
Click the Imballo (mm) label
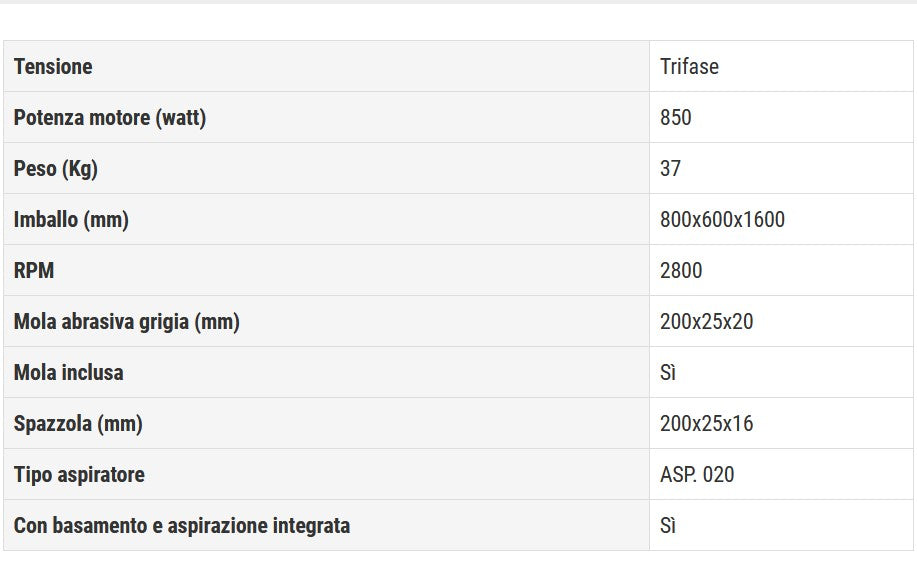coord(71,220)
